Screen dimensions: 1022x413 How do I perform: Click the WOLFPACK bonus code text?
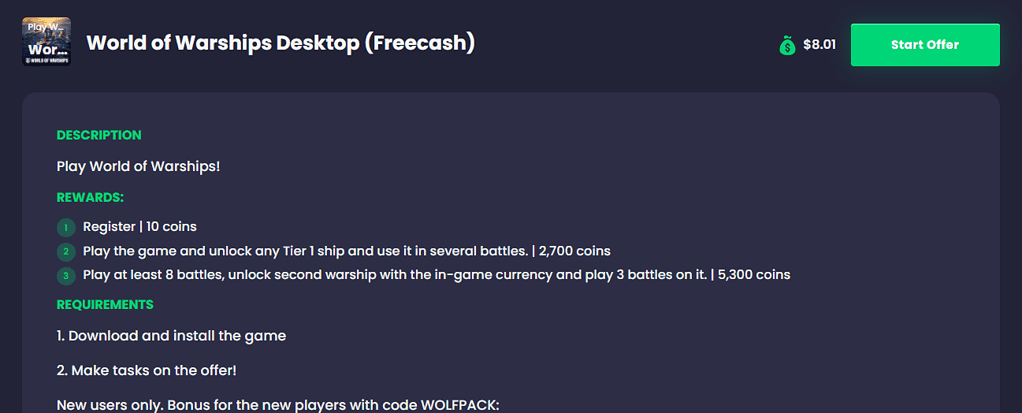click(x=462, y=404)
